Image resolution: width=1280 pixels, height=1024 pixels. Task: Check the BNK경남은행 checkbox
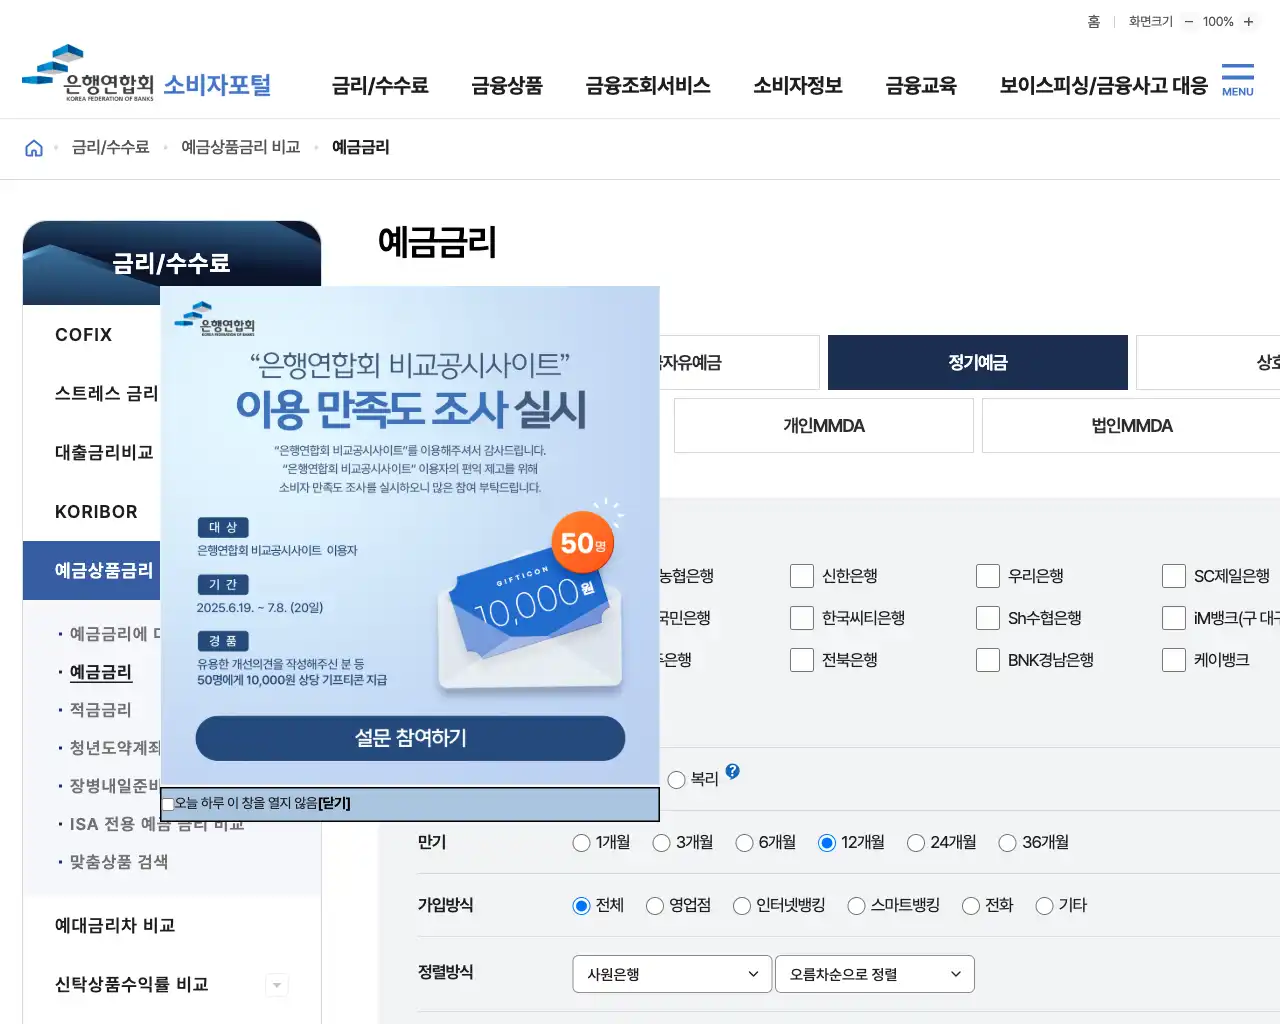[987, 660]
